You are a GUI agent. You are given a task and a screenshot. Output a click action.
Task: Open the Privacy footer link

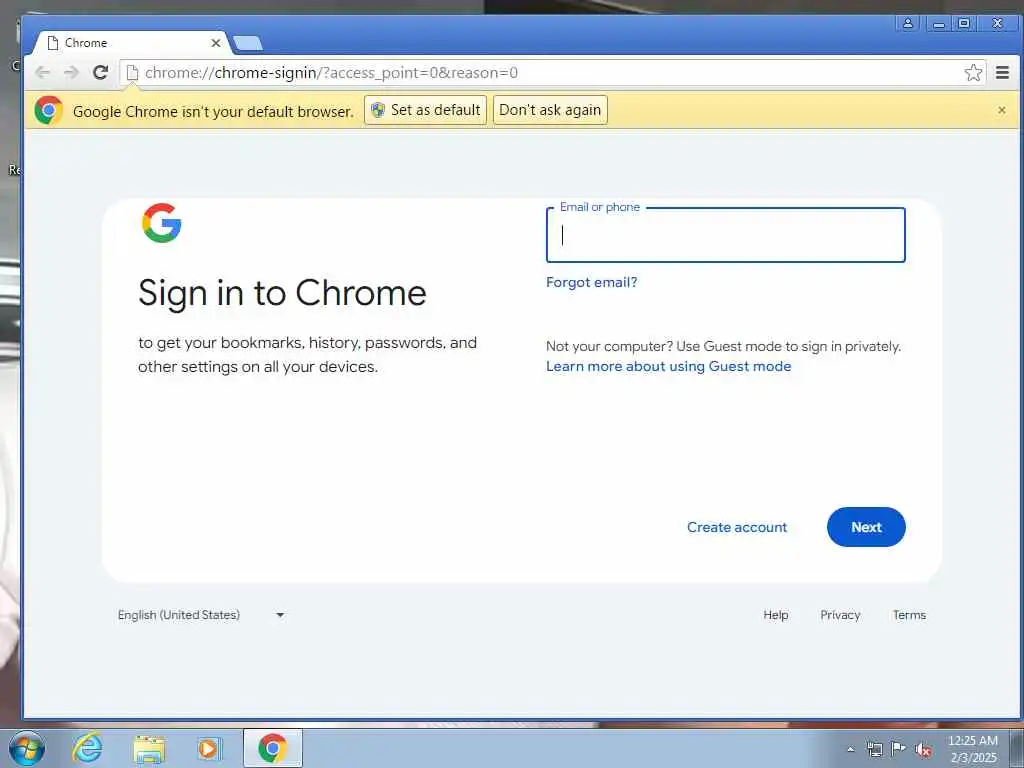click(x=840, y=615)
